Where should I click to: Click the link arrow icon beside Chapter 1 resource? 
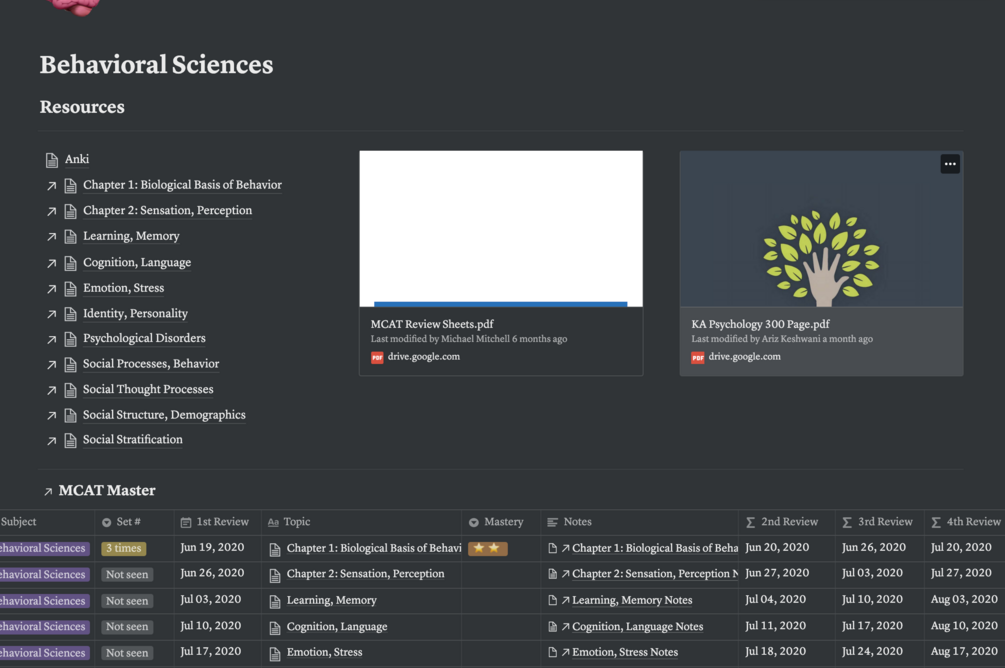coord(51,186)
